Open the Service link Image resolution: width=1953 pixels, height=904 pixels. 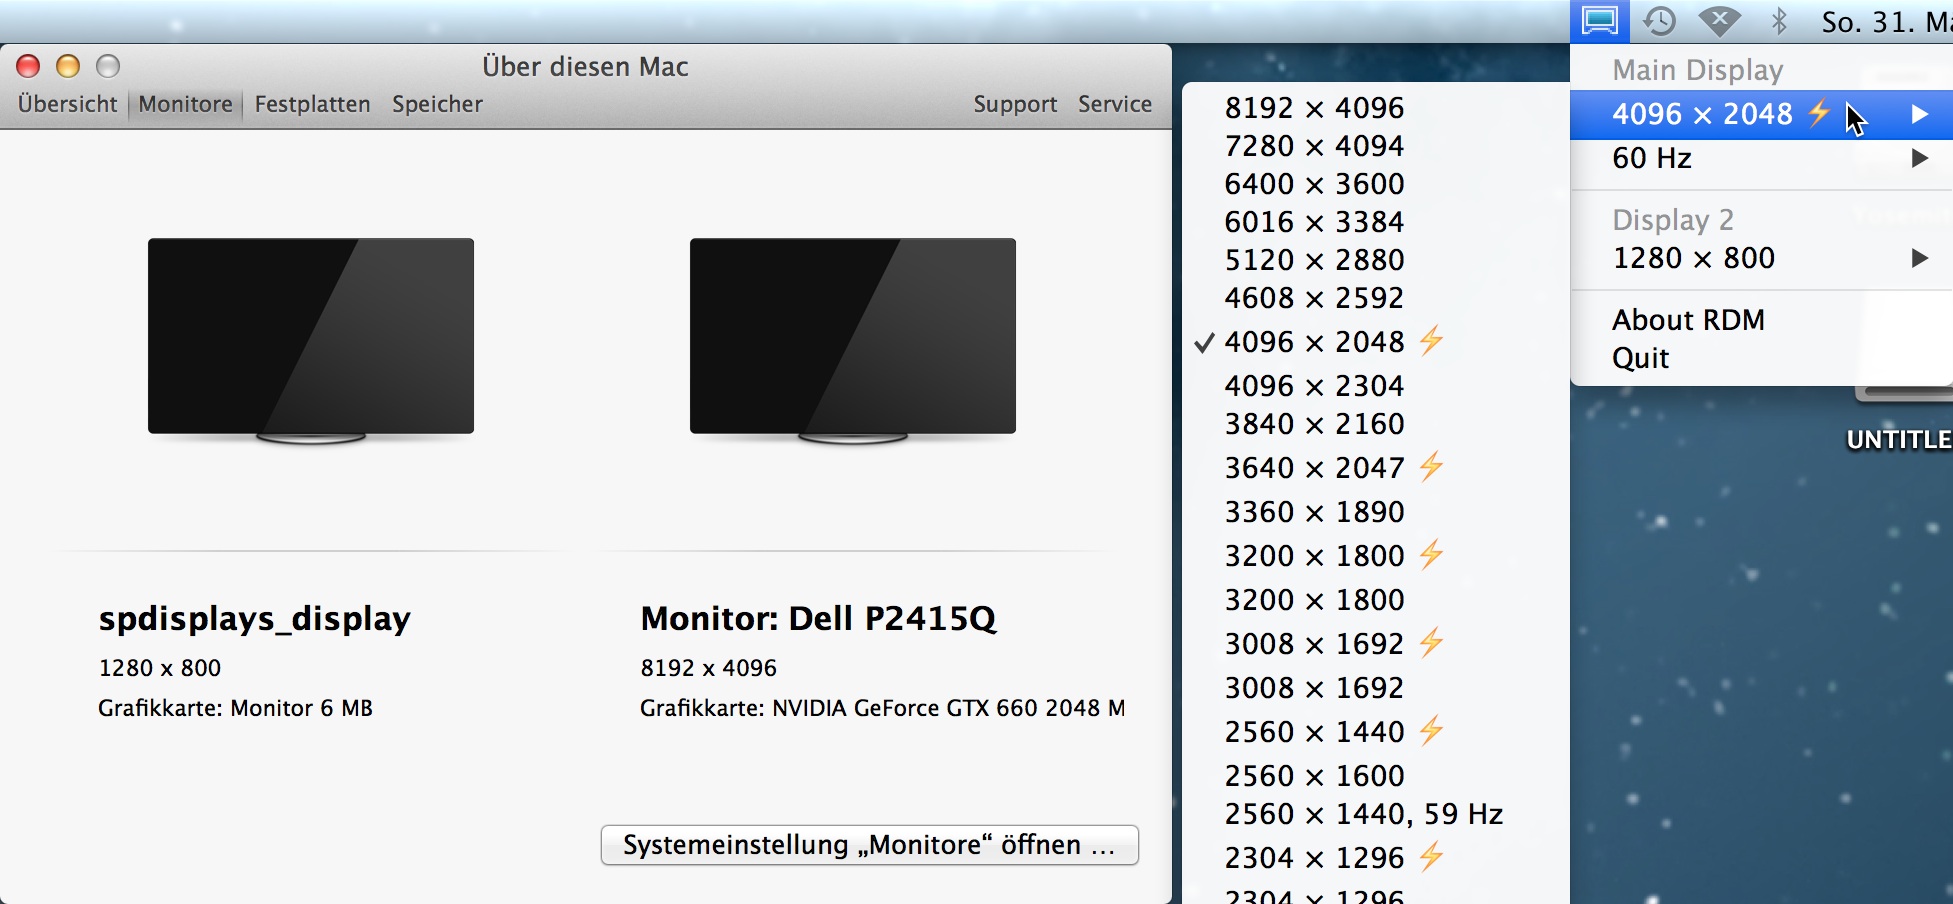click(1115, 104)
